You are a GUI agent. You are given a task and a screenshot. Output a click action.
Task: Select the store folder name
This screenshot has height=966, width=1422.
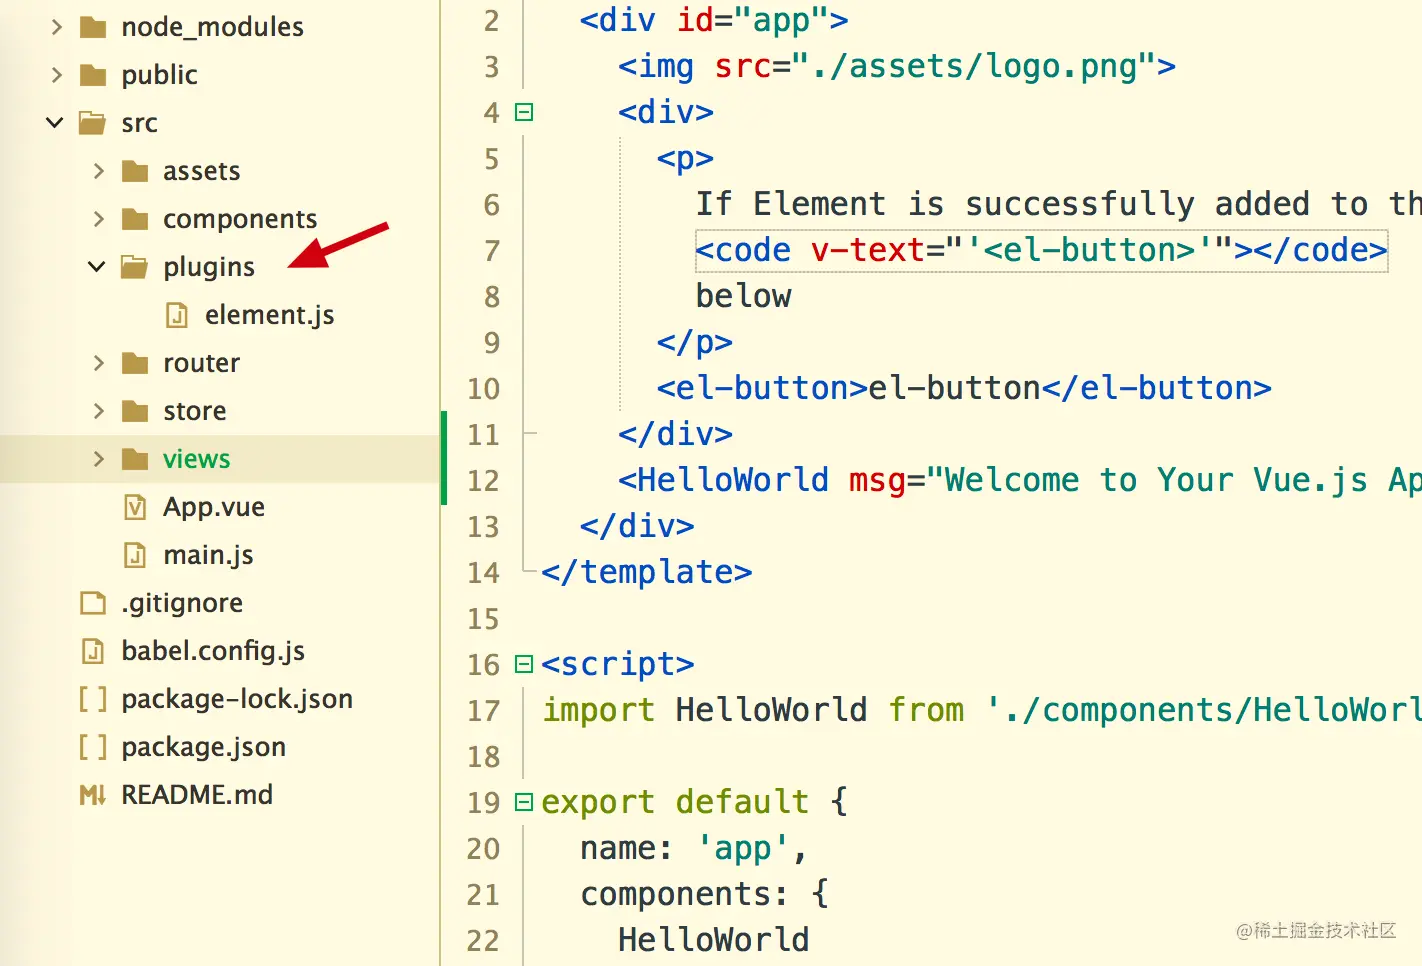(194, 411)
